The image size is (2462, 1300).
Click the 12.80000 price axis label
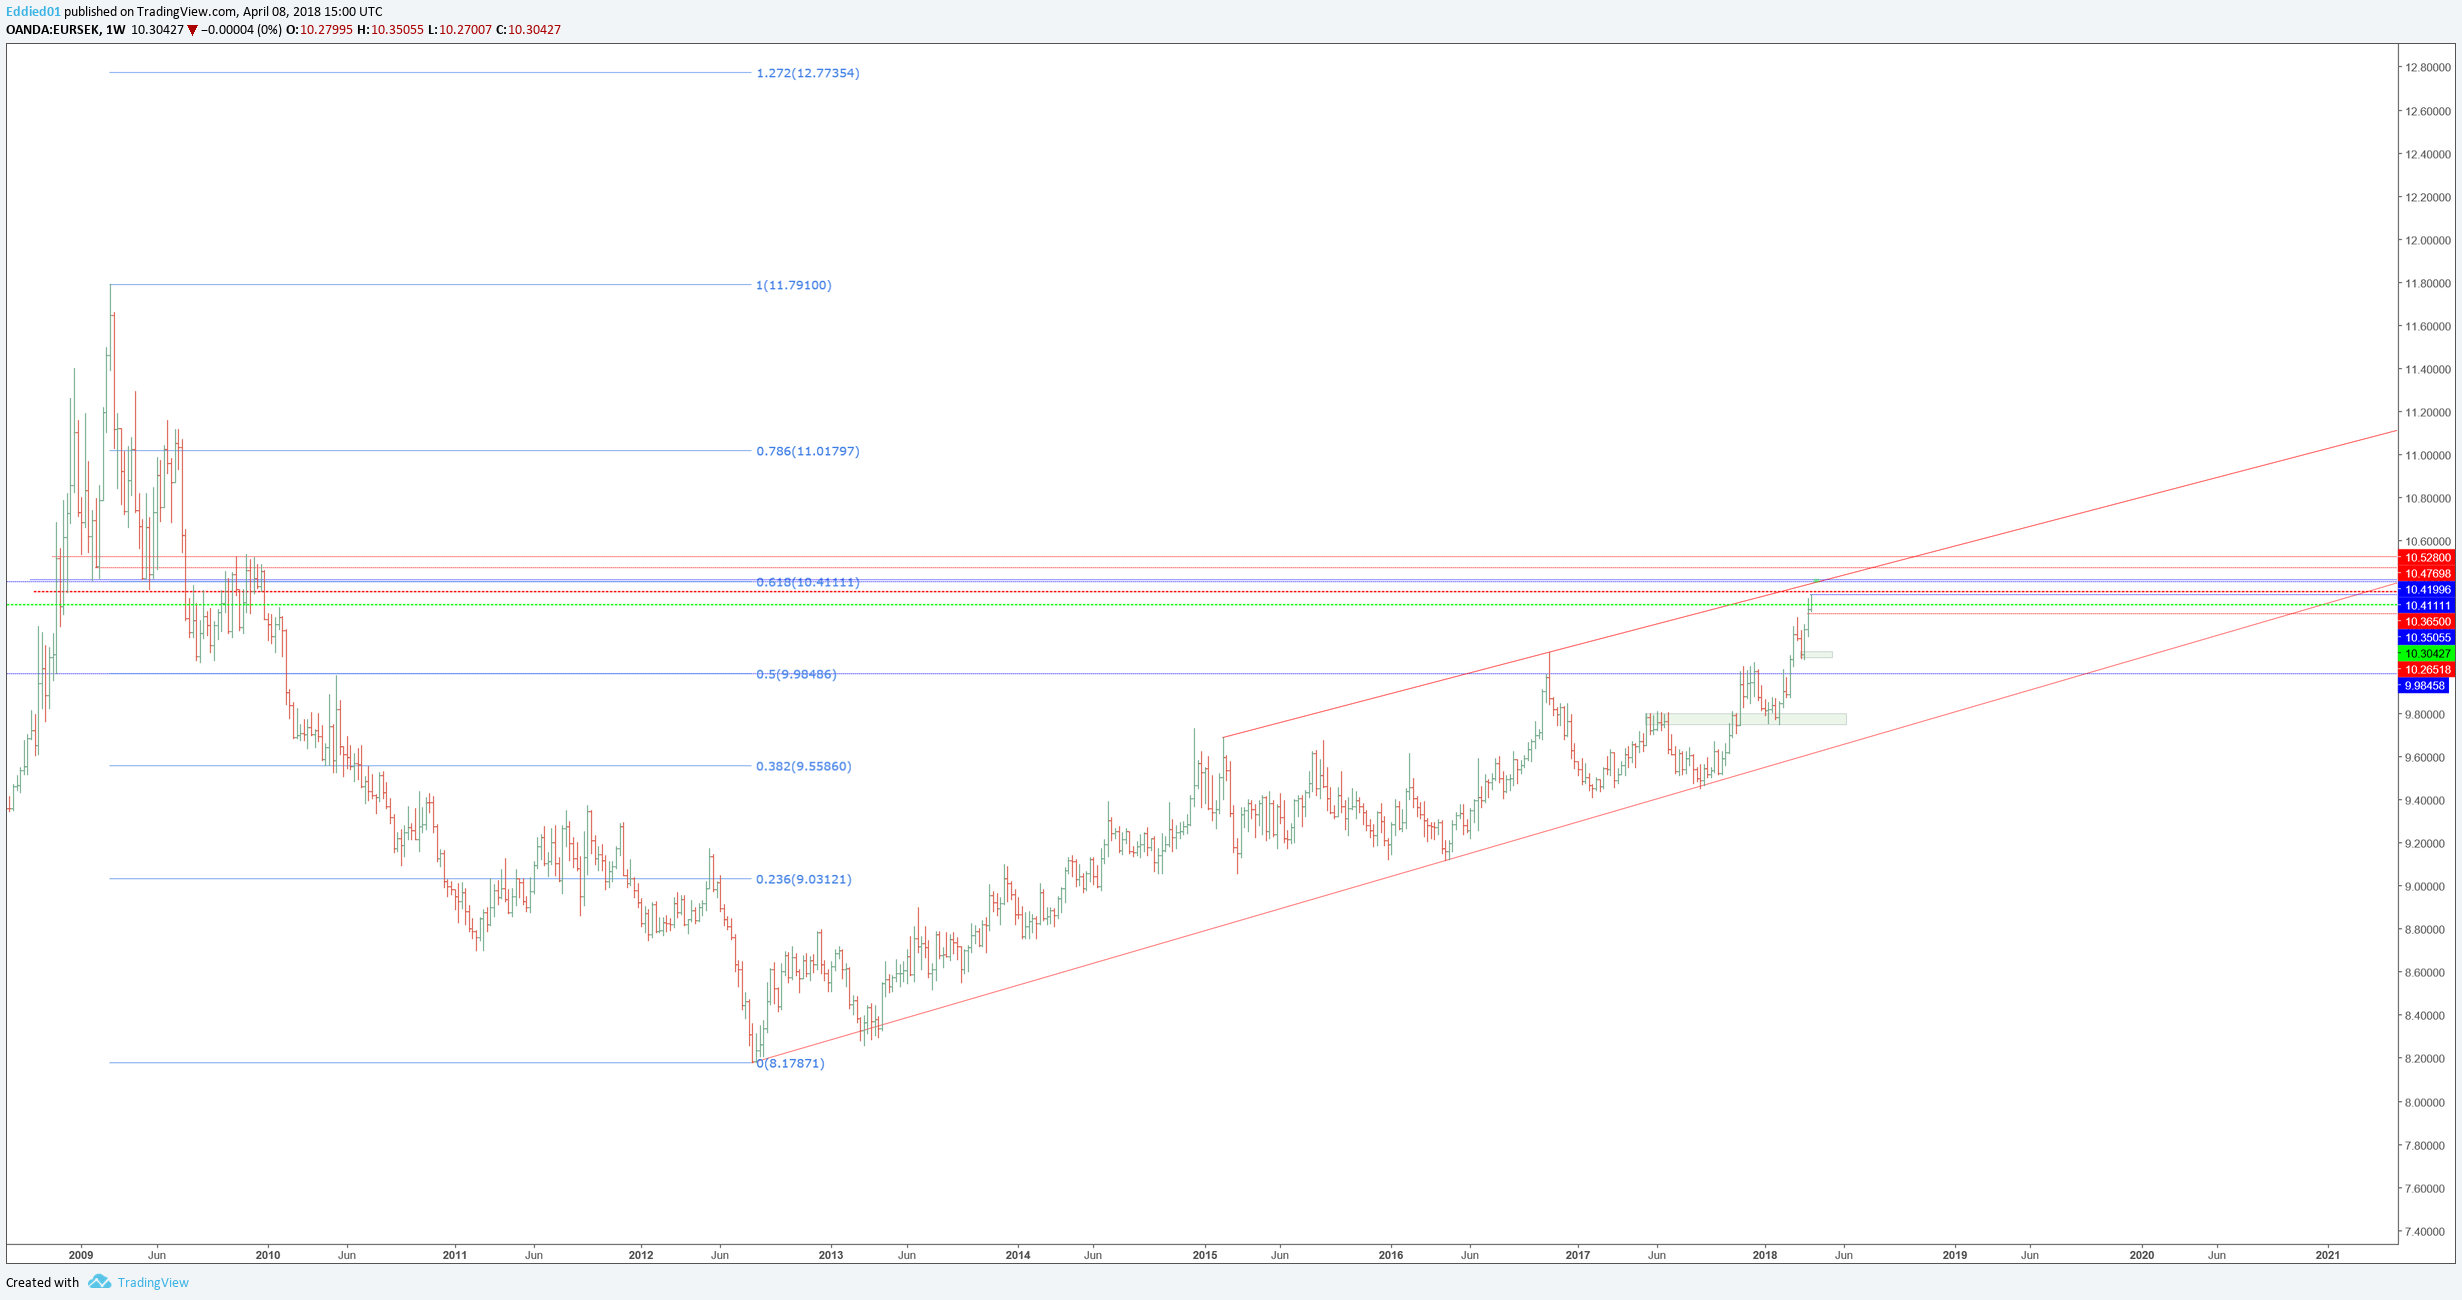[2428, 68]
